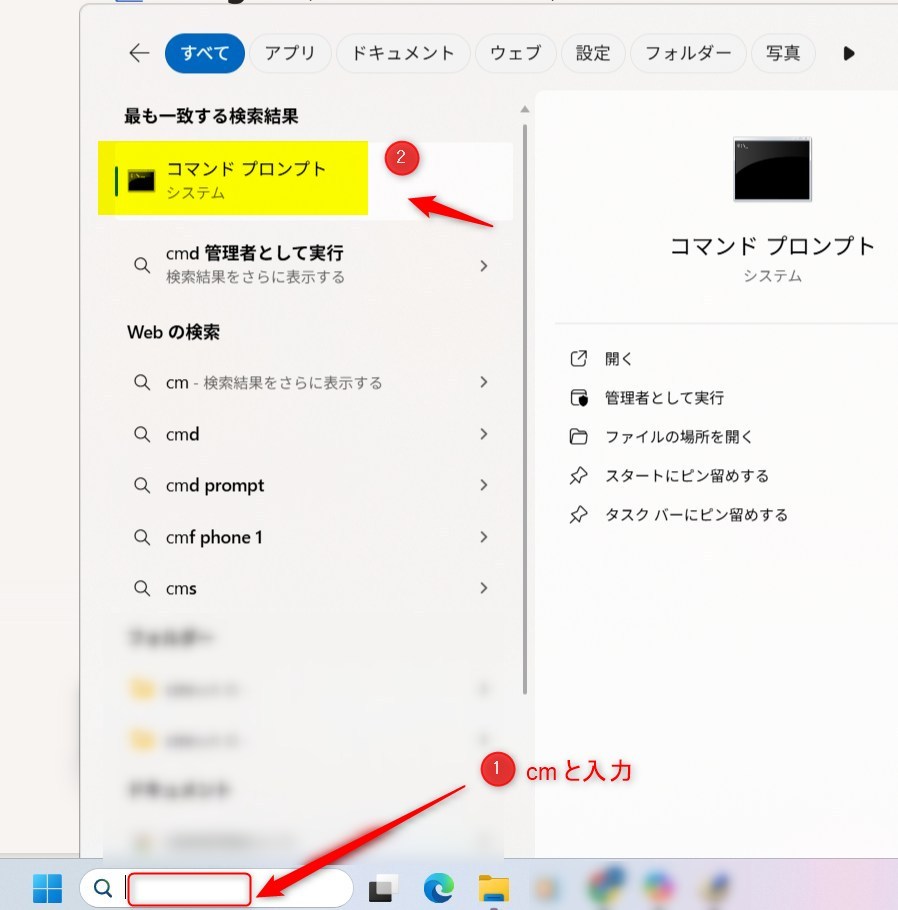The image size is (898, 910).
Task: Click the right arrow after 写真 tab
Action: [x=849, y=53]
